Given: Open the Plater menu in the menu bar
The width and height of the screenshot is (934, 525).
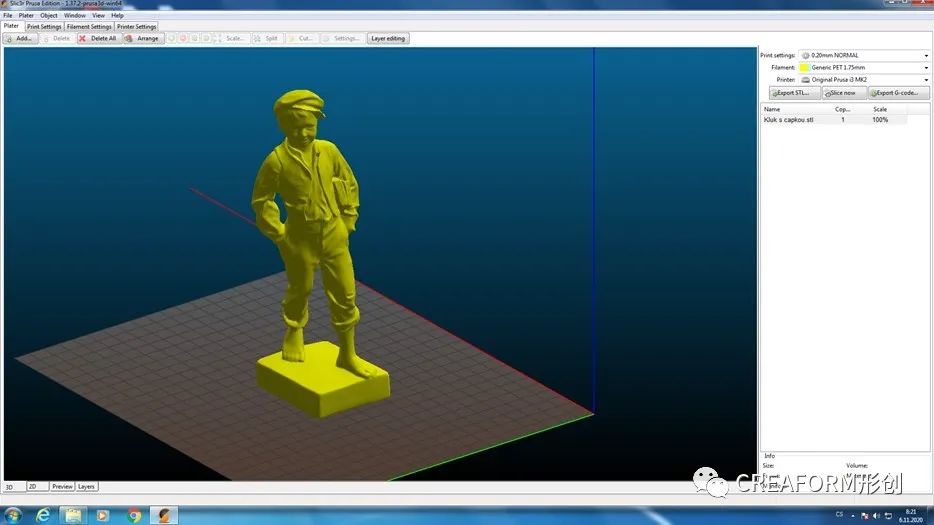Looking at the screenshot, I should [x=26, y=15].
